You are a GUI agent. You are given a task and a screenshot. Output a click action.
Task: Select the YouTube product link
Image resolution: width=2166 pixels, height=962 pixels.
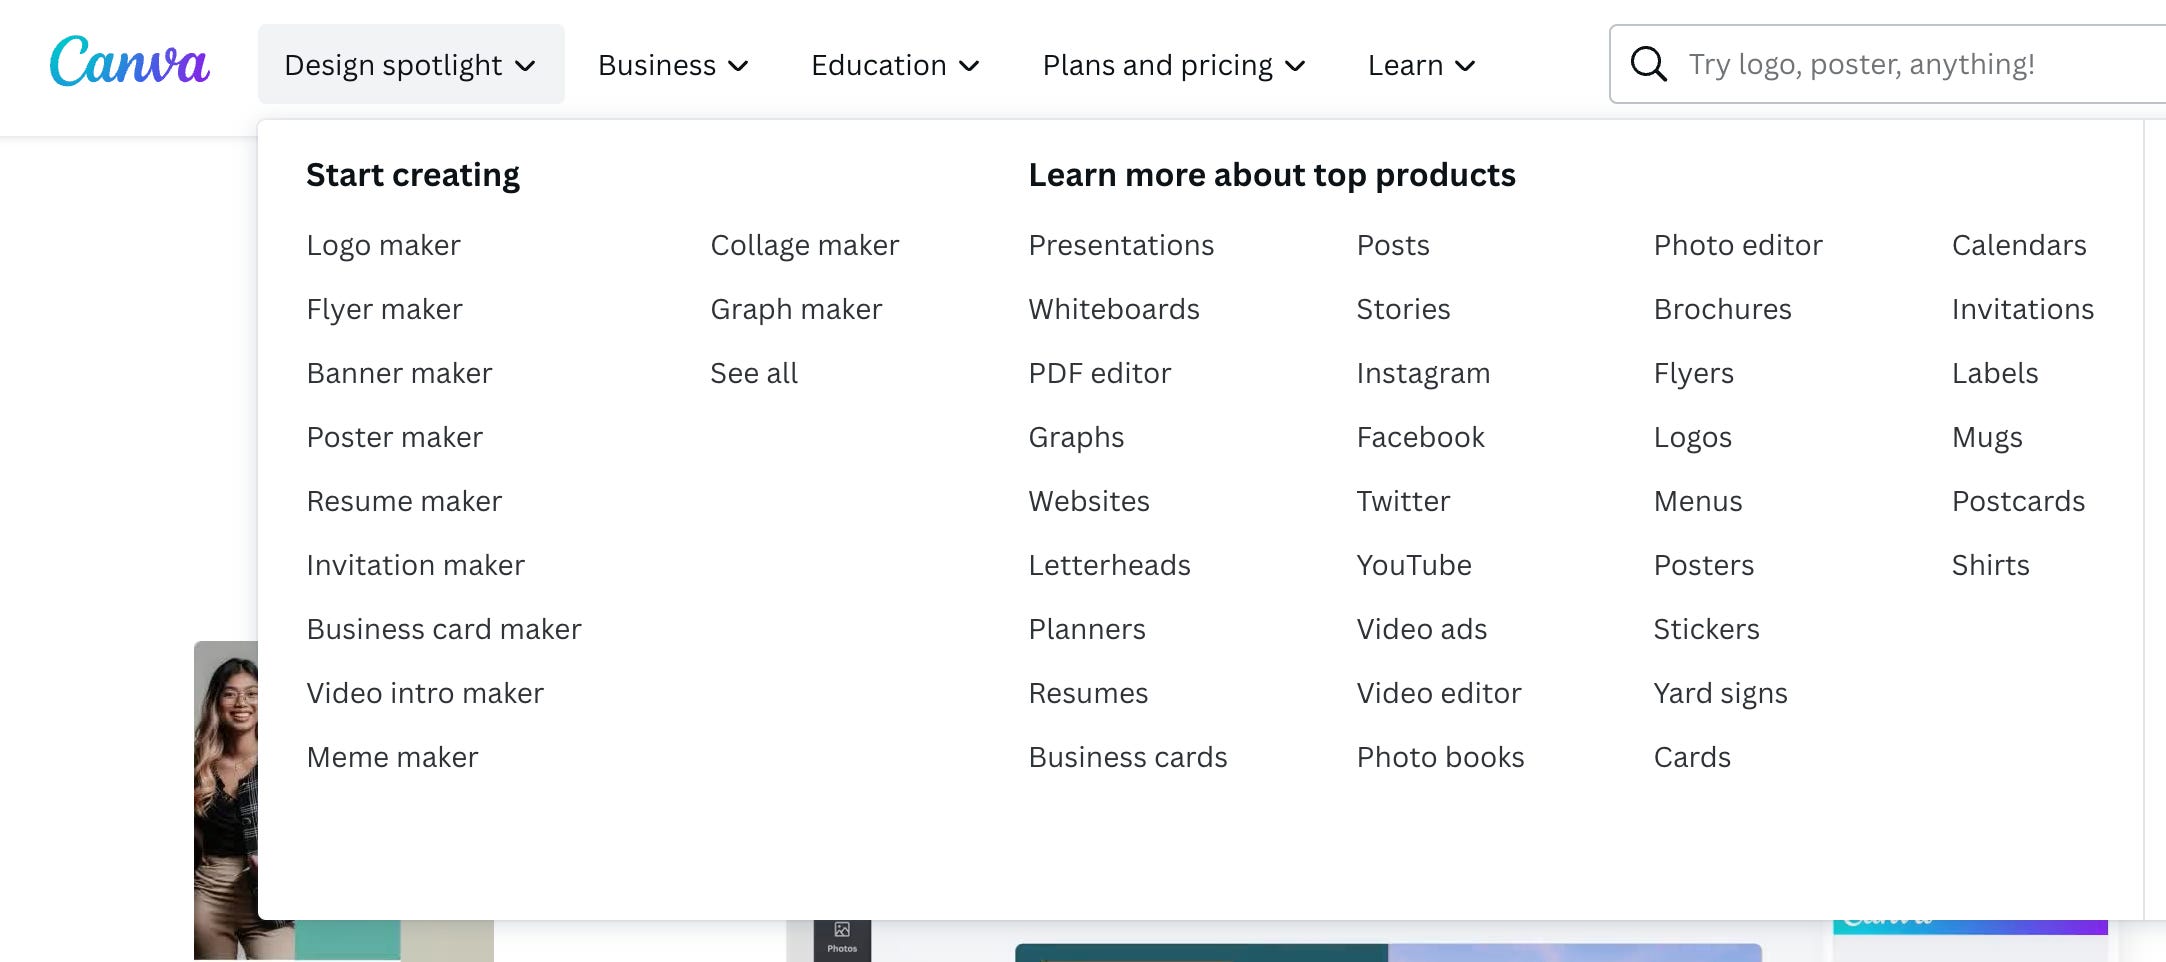(1414, 565)
